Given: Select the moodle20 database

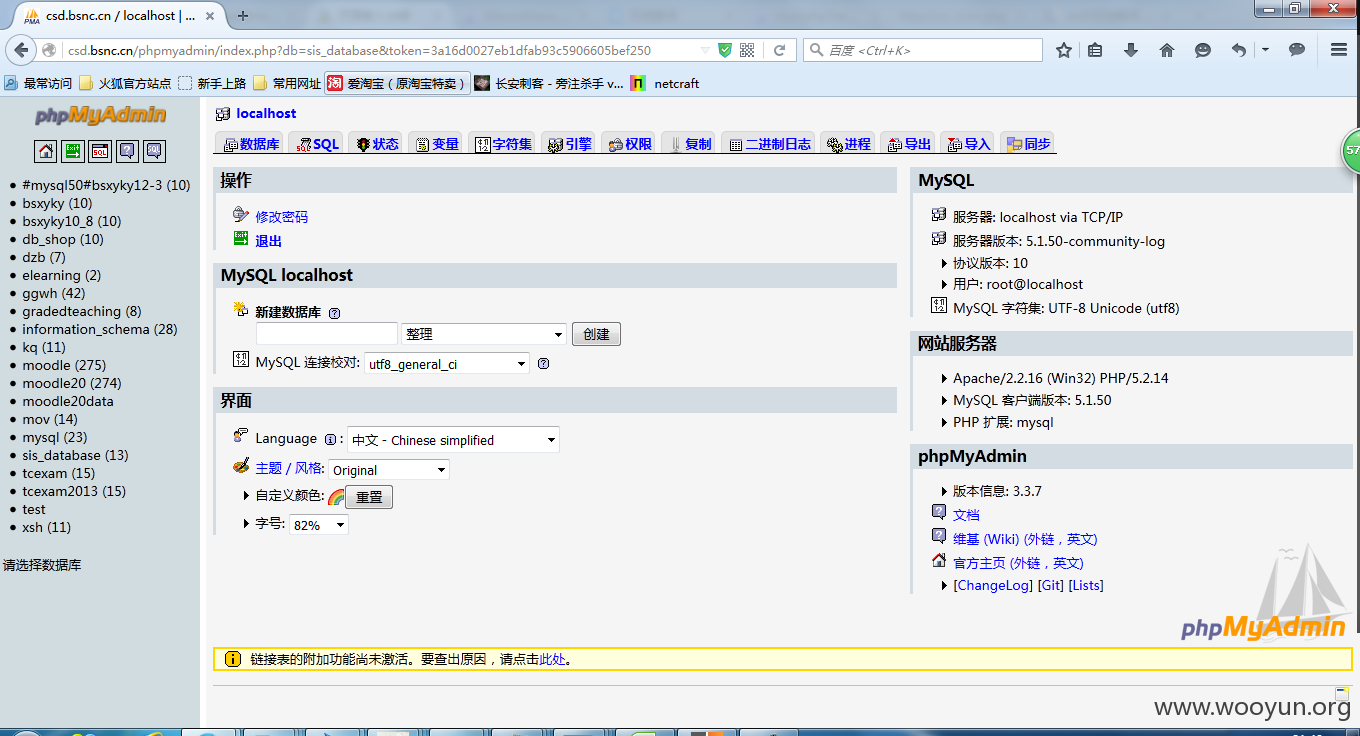Looking at the screenshot, I should pos(72,383).
